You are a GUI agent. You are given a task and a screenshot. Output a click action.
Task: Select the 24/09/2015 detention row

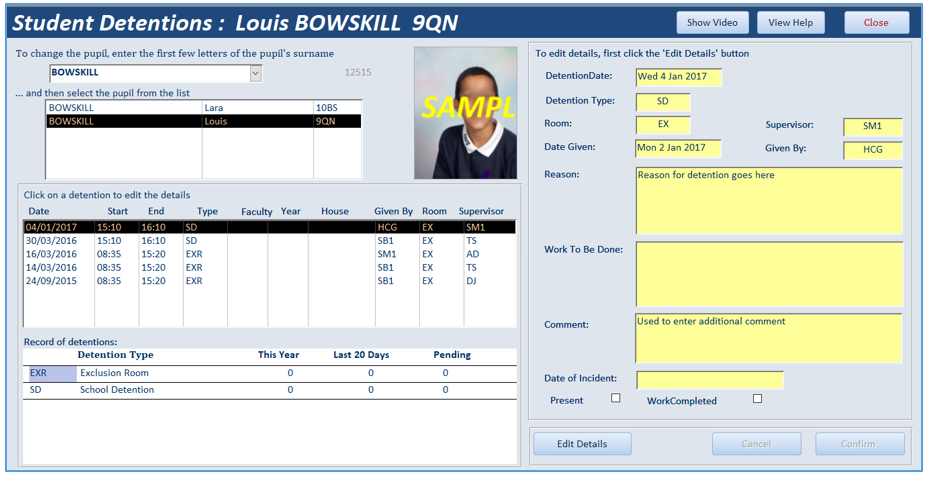pos(269,281)
